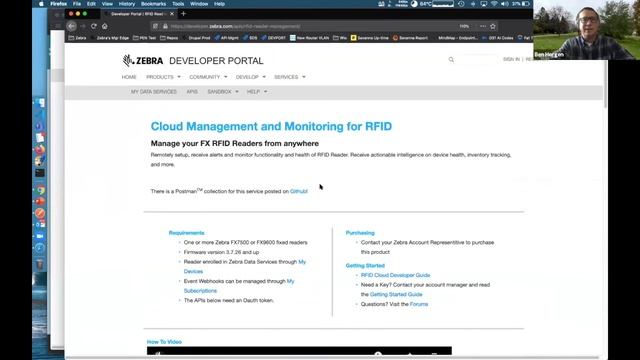Image resolution: width=640 pixels, height=360 pixels.
Task: Open the Apple menu
Action: [x=41, y=4]
